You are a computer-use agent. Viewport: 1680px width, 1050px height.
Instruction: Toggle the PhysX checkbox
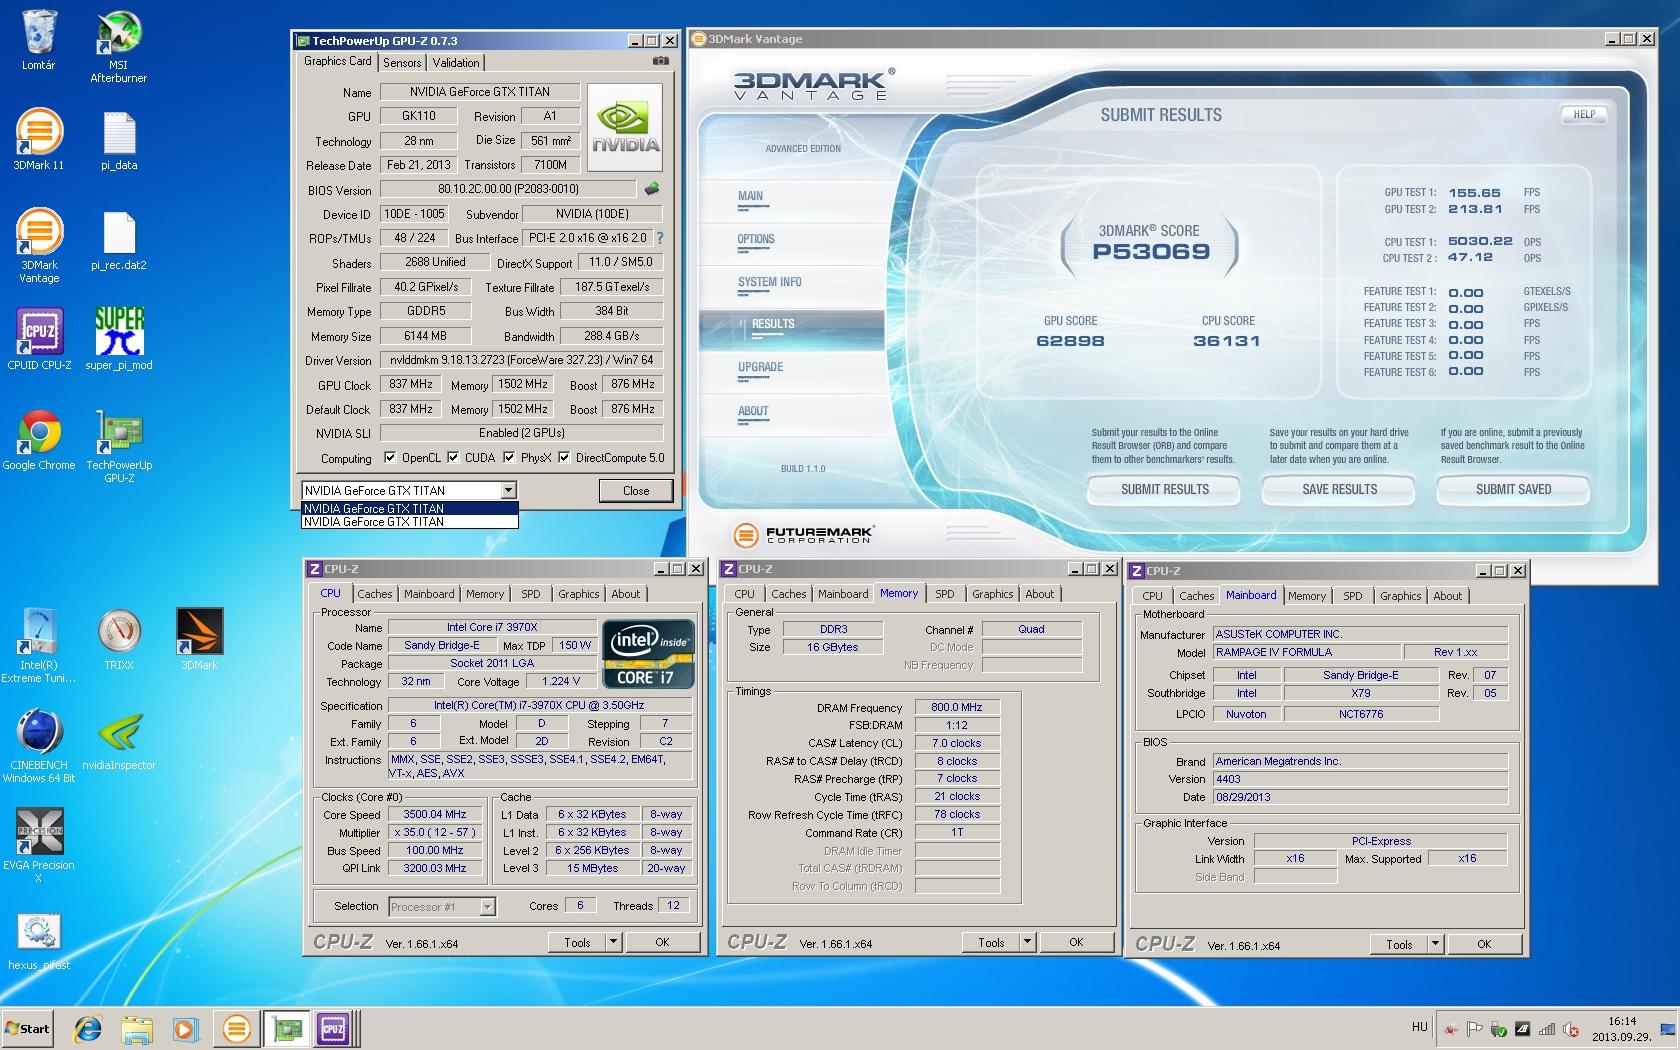510,458
